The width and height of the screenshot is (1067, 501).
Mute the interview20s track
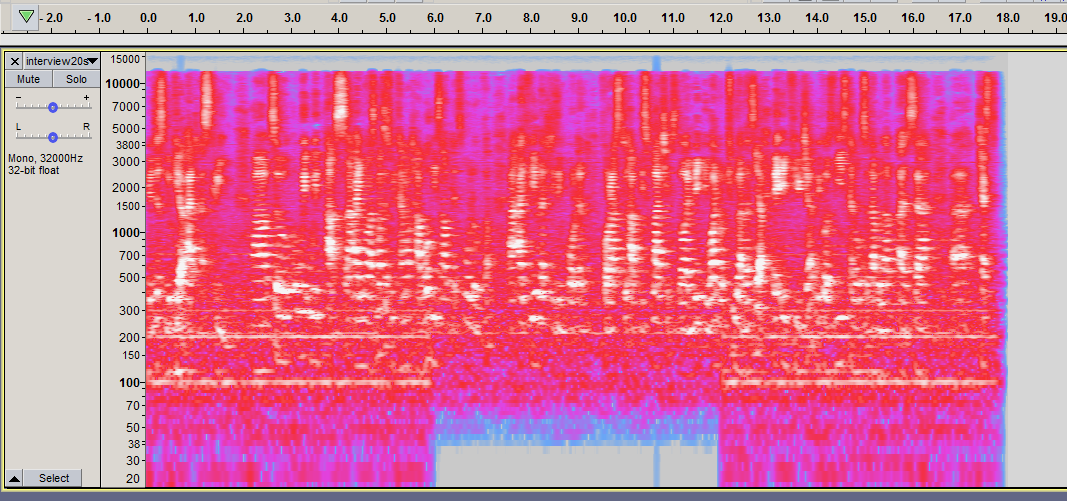[x=28, y=79]
